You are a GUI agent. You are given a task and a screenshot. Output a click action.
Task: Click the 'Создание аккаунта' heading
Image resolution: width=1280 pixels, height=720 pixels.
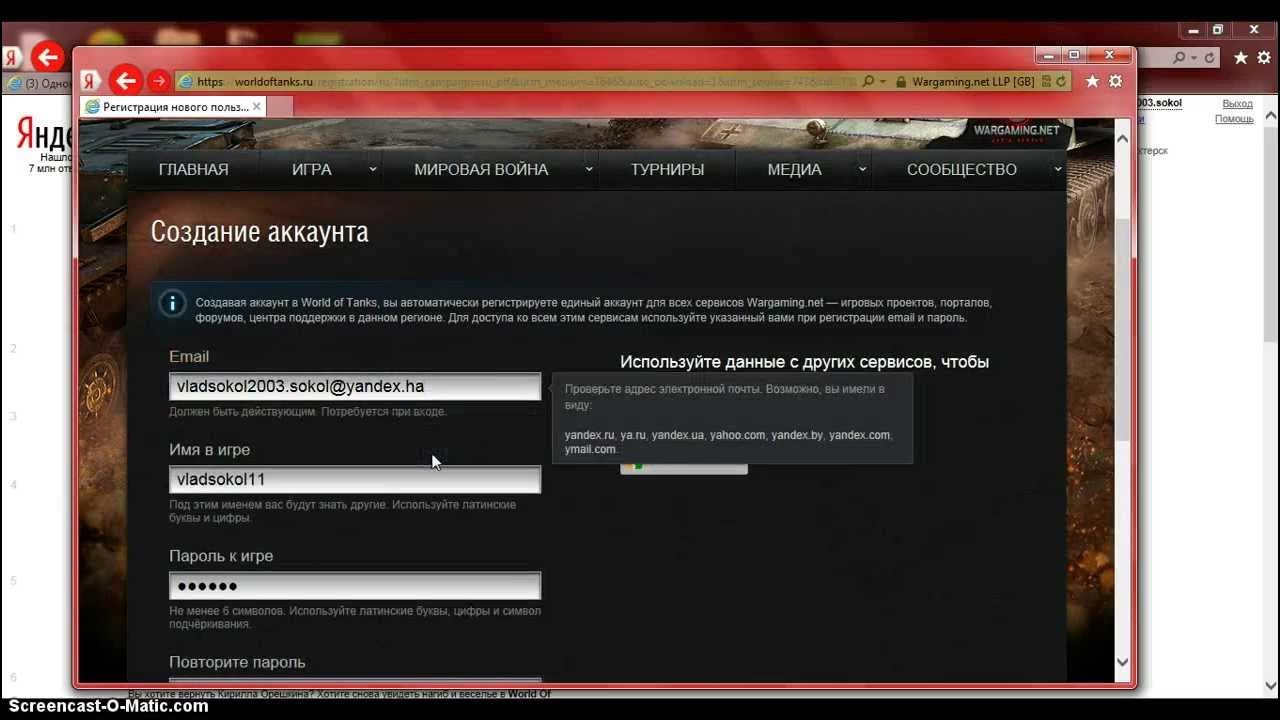tap(259, 232)
